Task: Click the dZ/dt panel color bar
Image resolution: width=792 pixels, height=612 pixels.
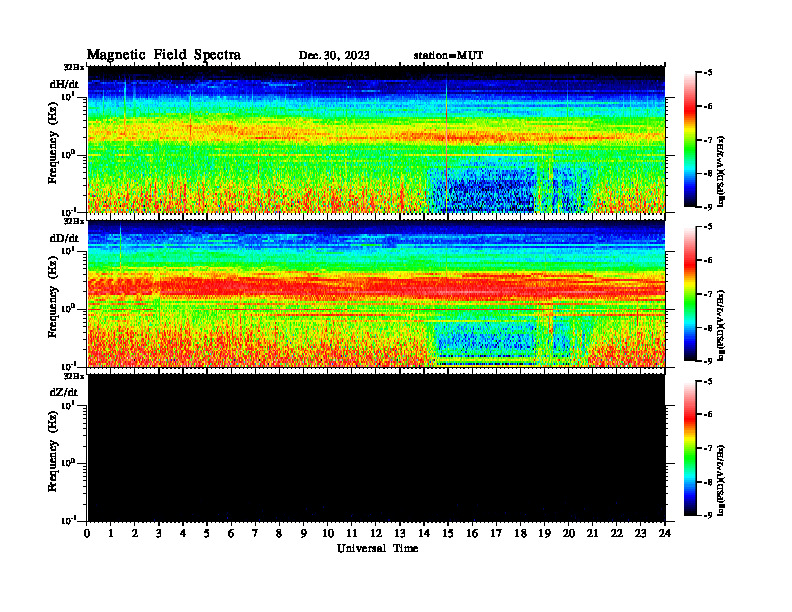Action: (x=690, y=448)
